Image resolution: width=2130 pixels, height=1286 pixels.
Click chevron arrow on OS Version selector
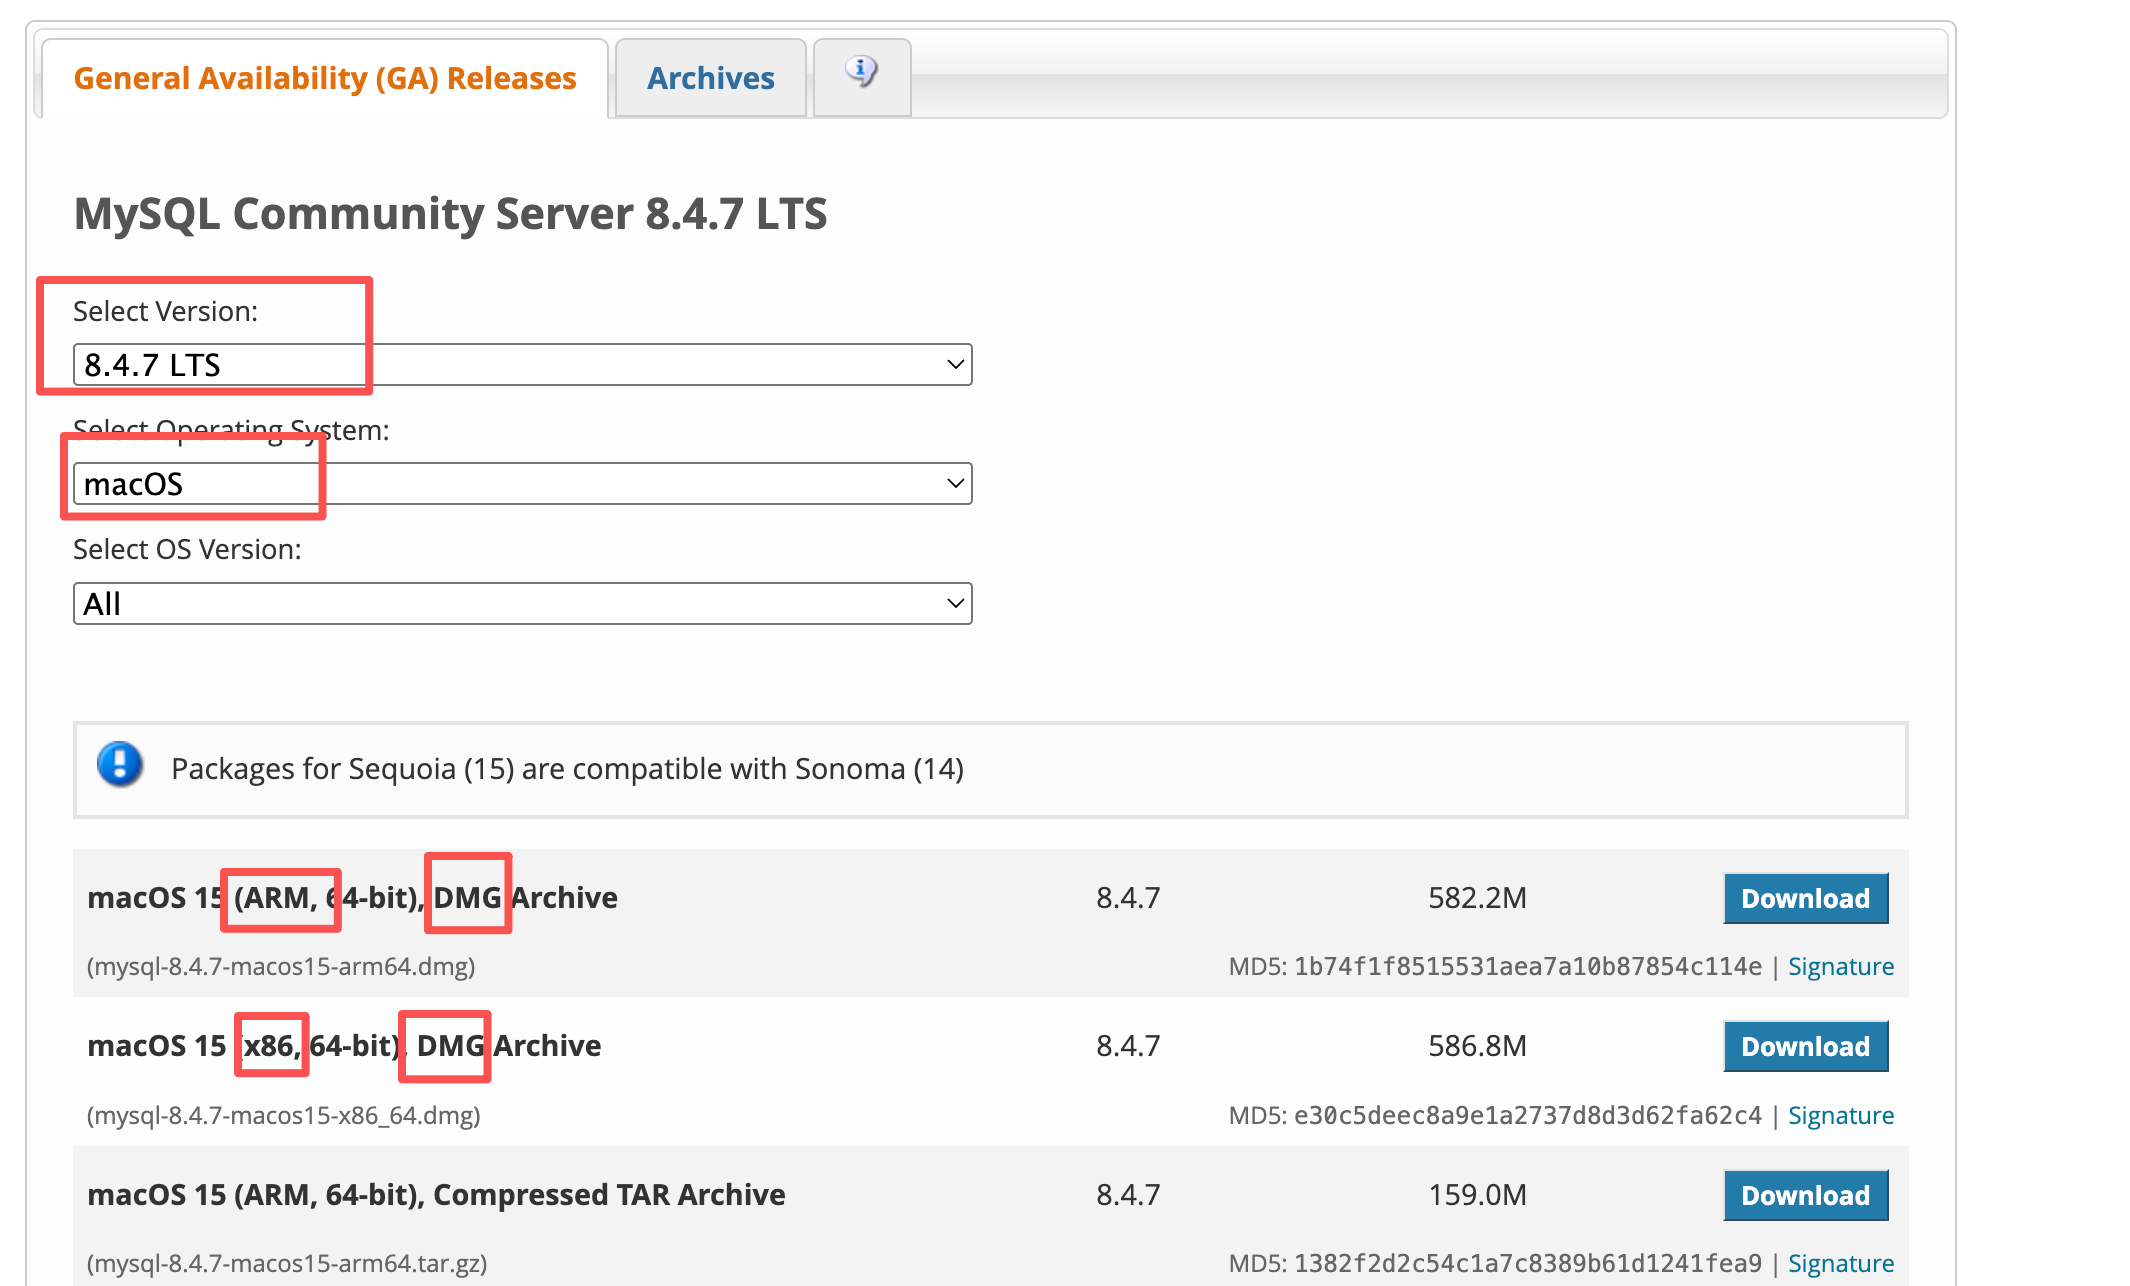pos(955,604)
